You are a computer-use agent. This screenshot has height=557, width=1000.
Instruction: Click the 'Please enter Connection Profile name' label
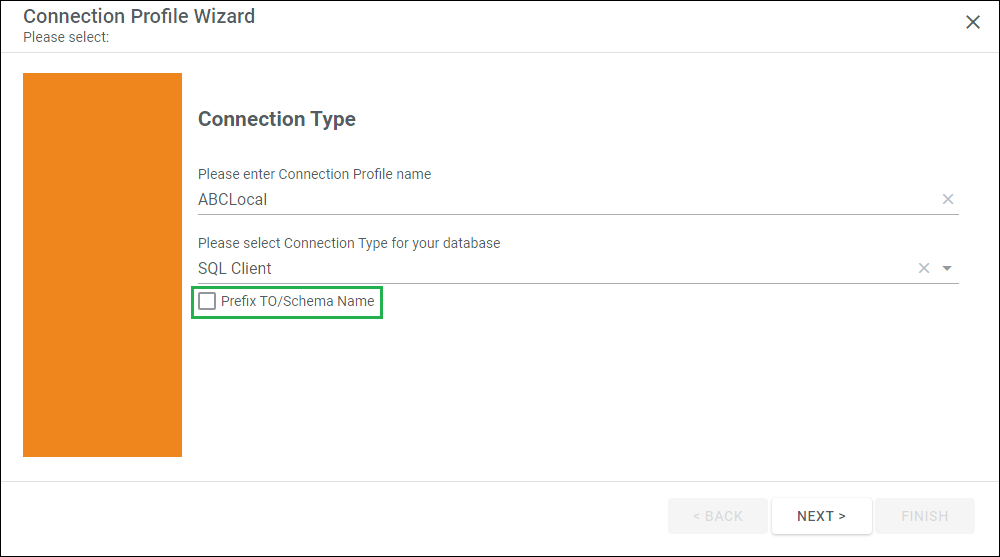(x=314, y=174)
